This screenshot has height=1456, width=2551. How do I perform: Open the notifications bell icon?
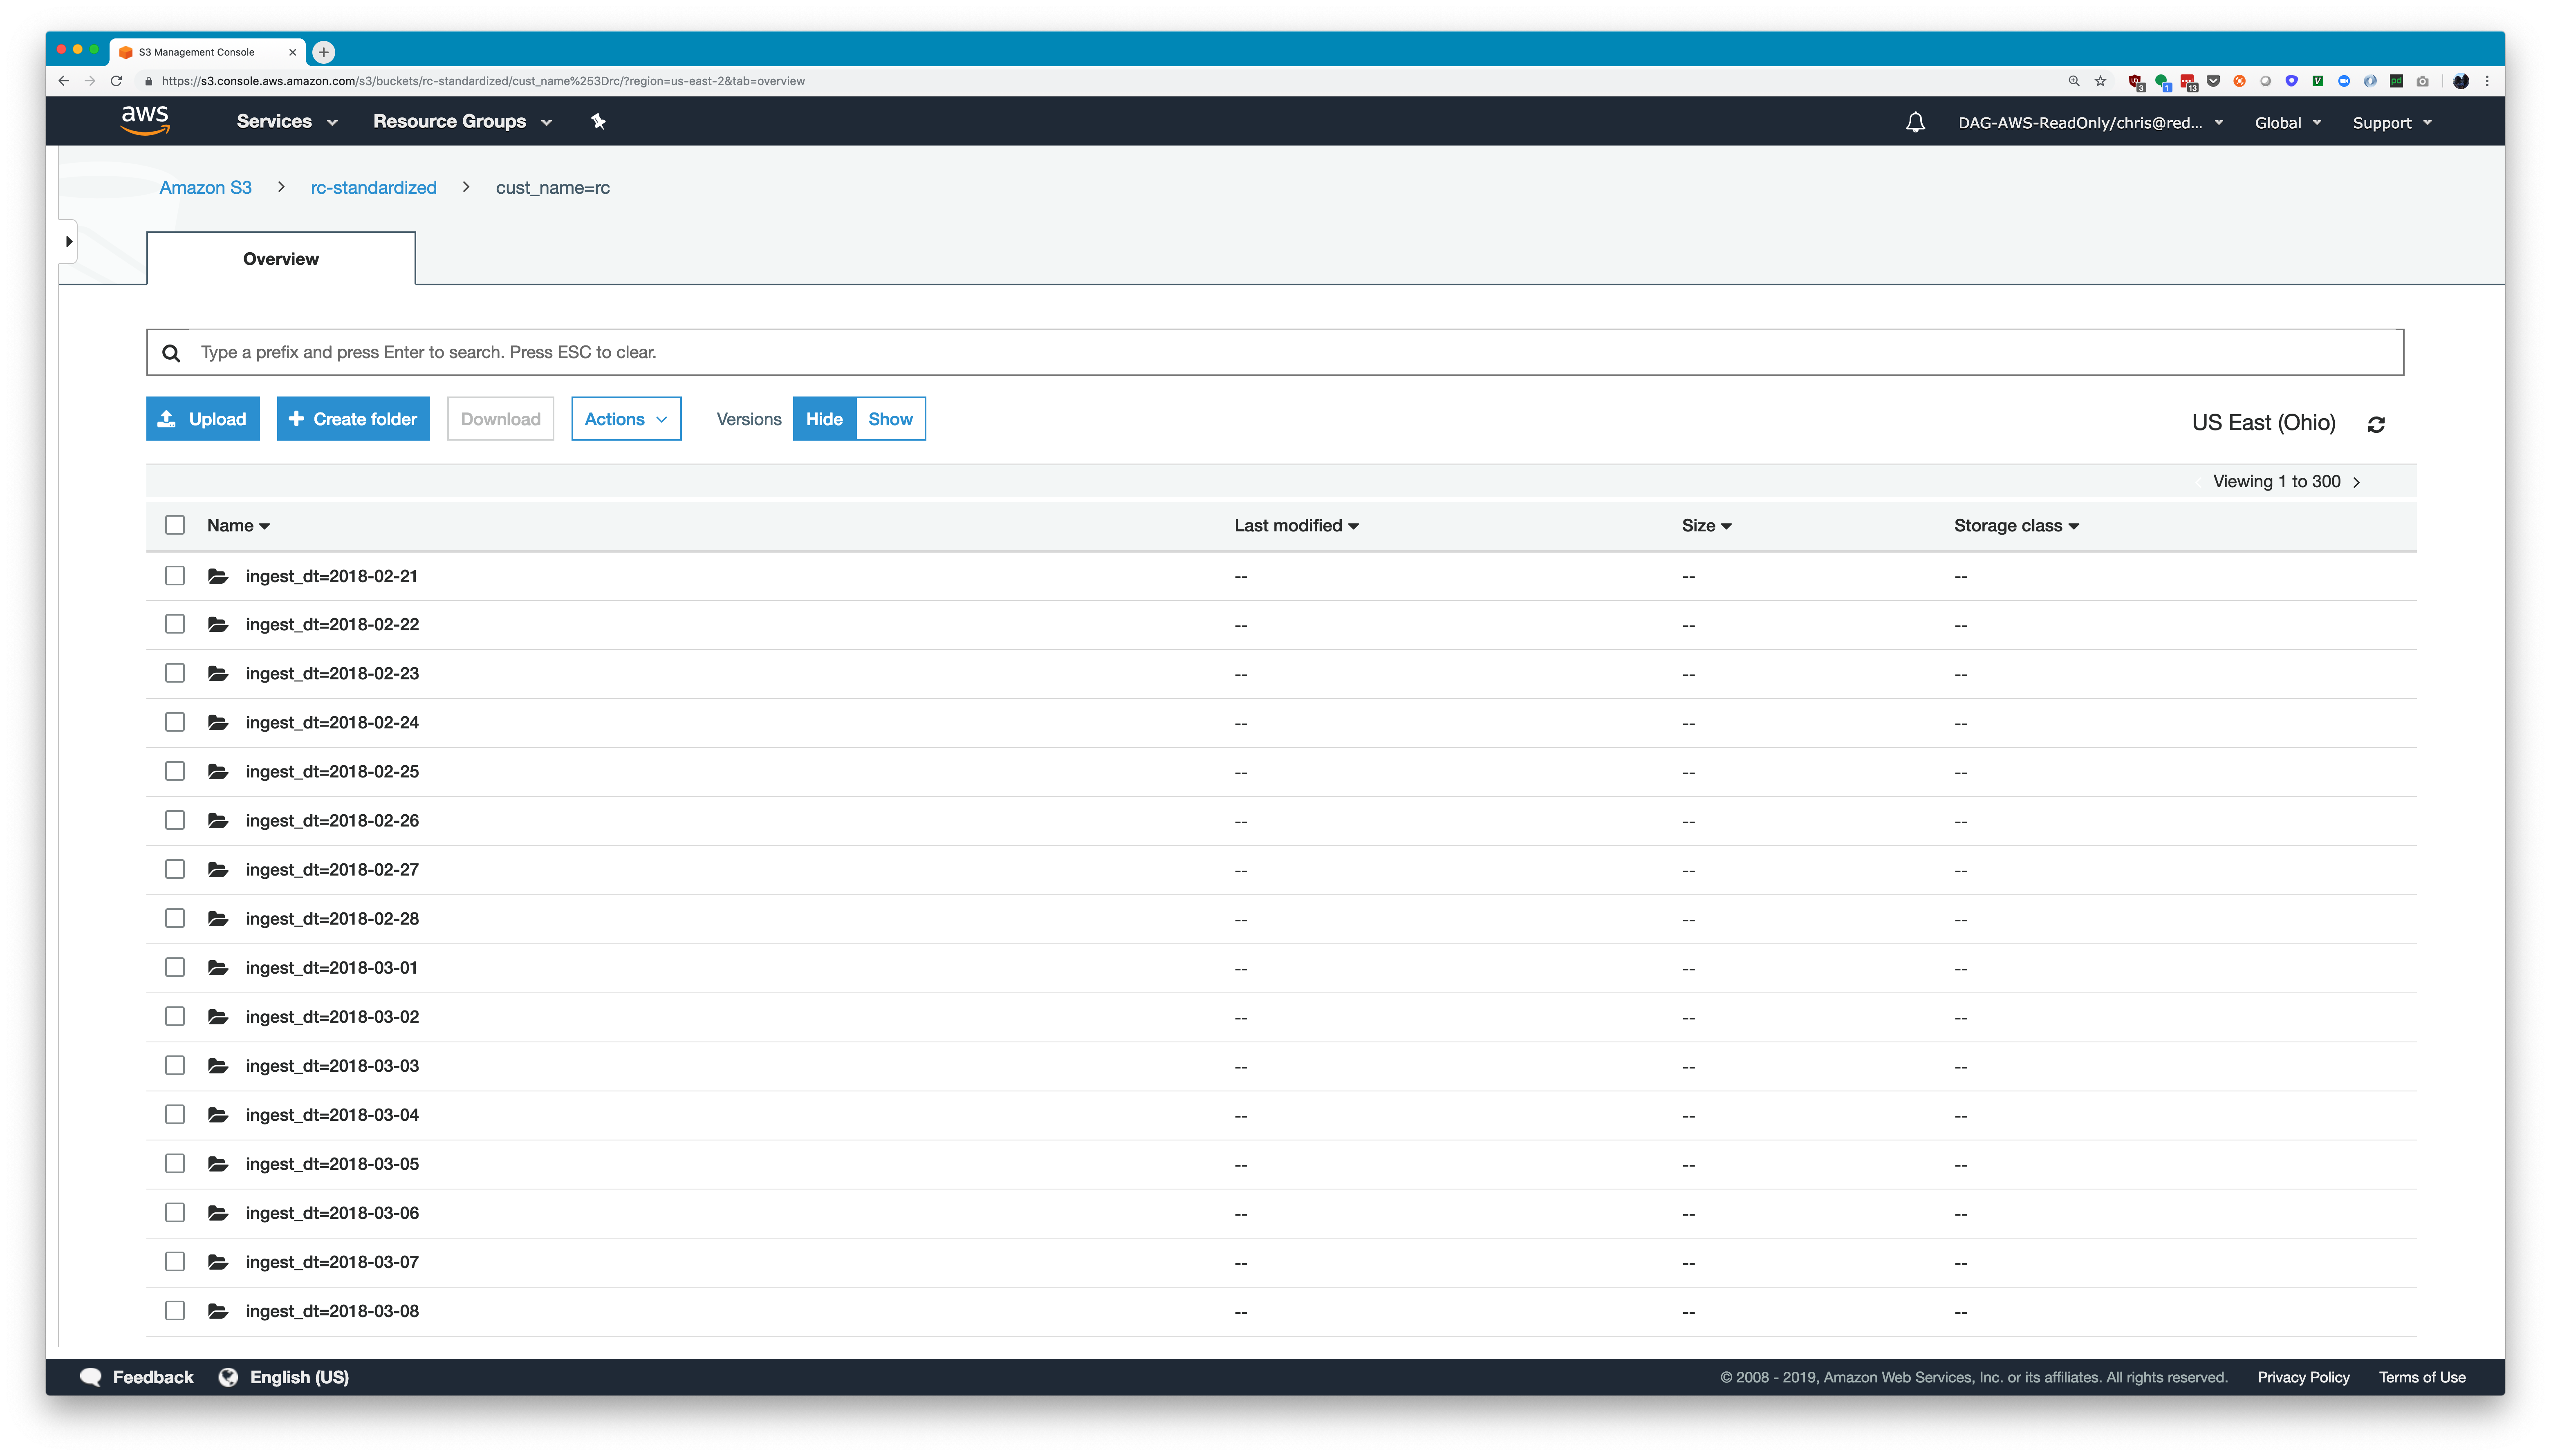pyautogui.click(x=1914, y=122)
